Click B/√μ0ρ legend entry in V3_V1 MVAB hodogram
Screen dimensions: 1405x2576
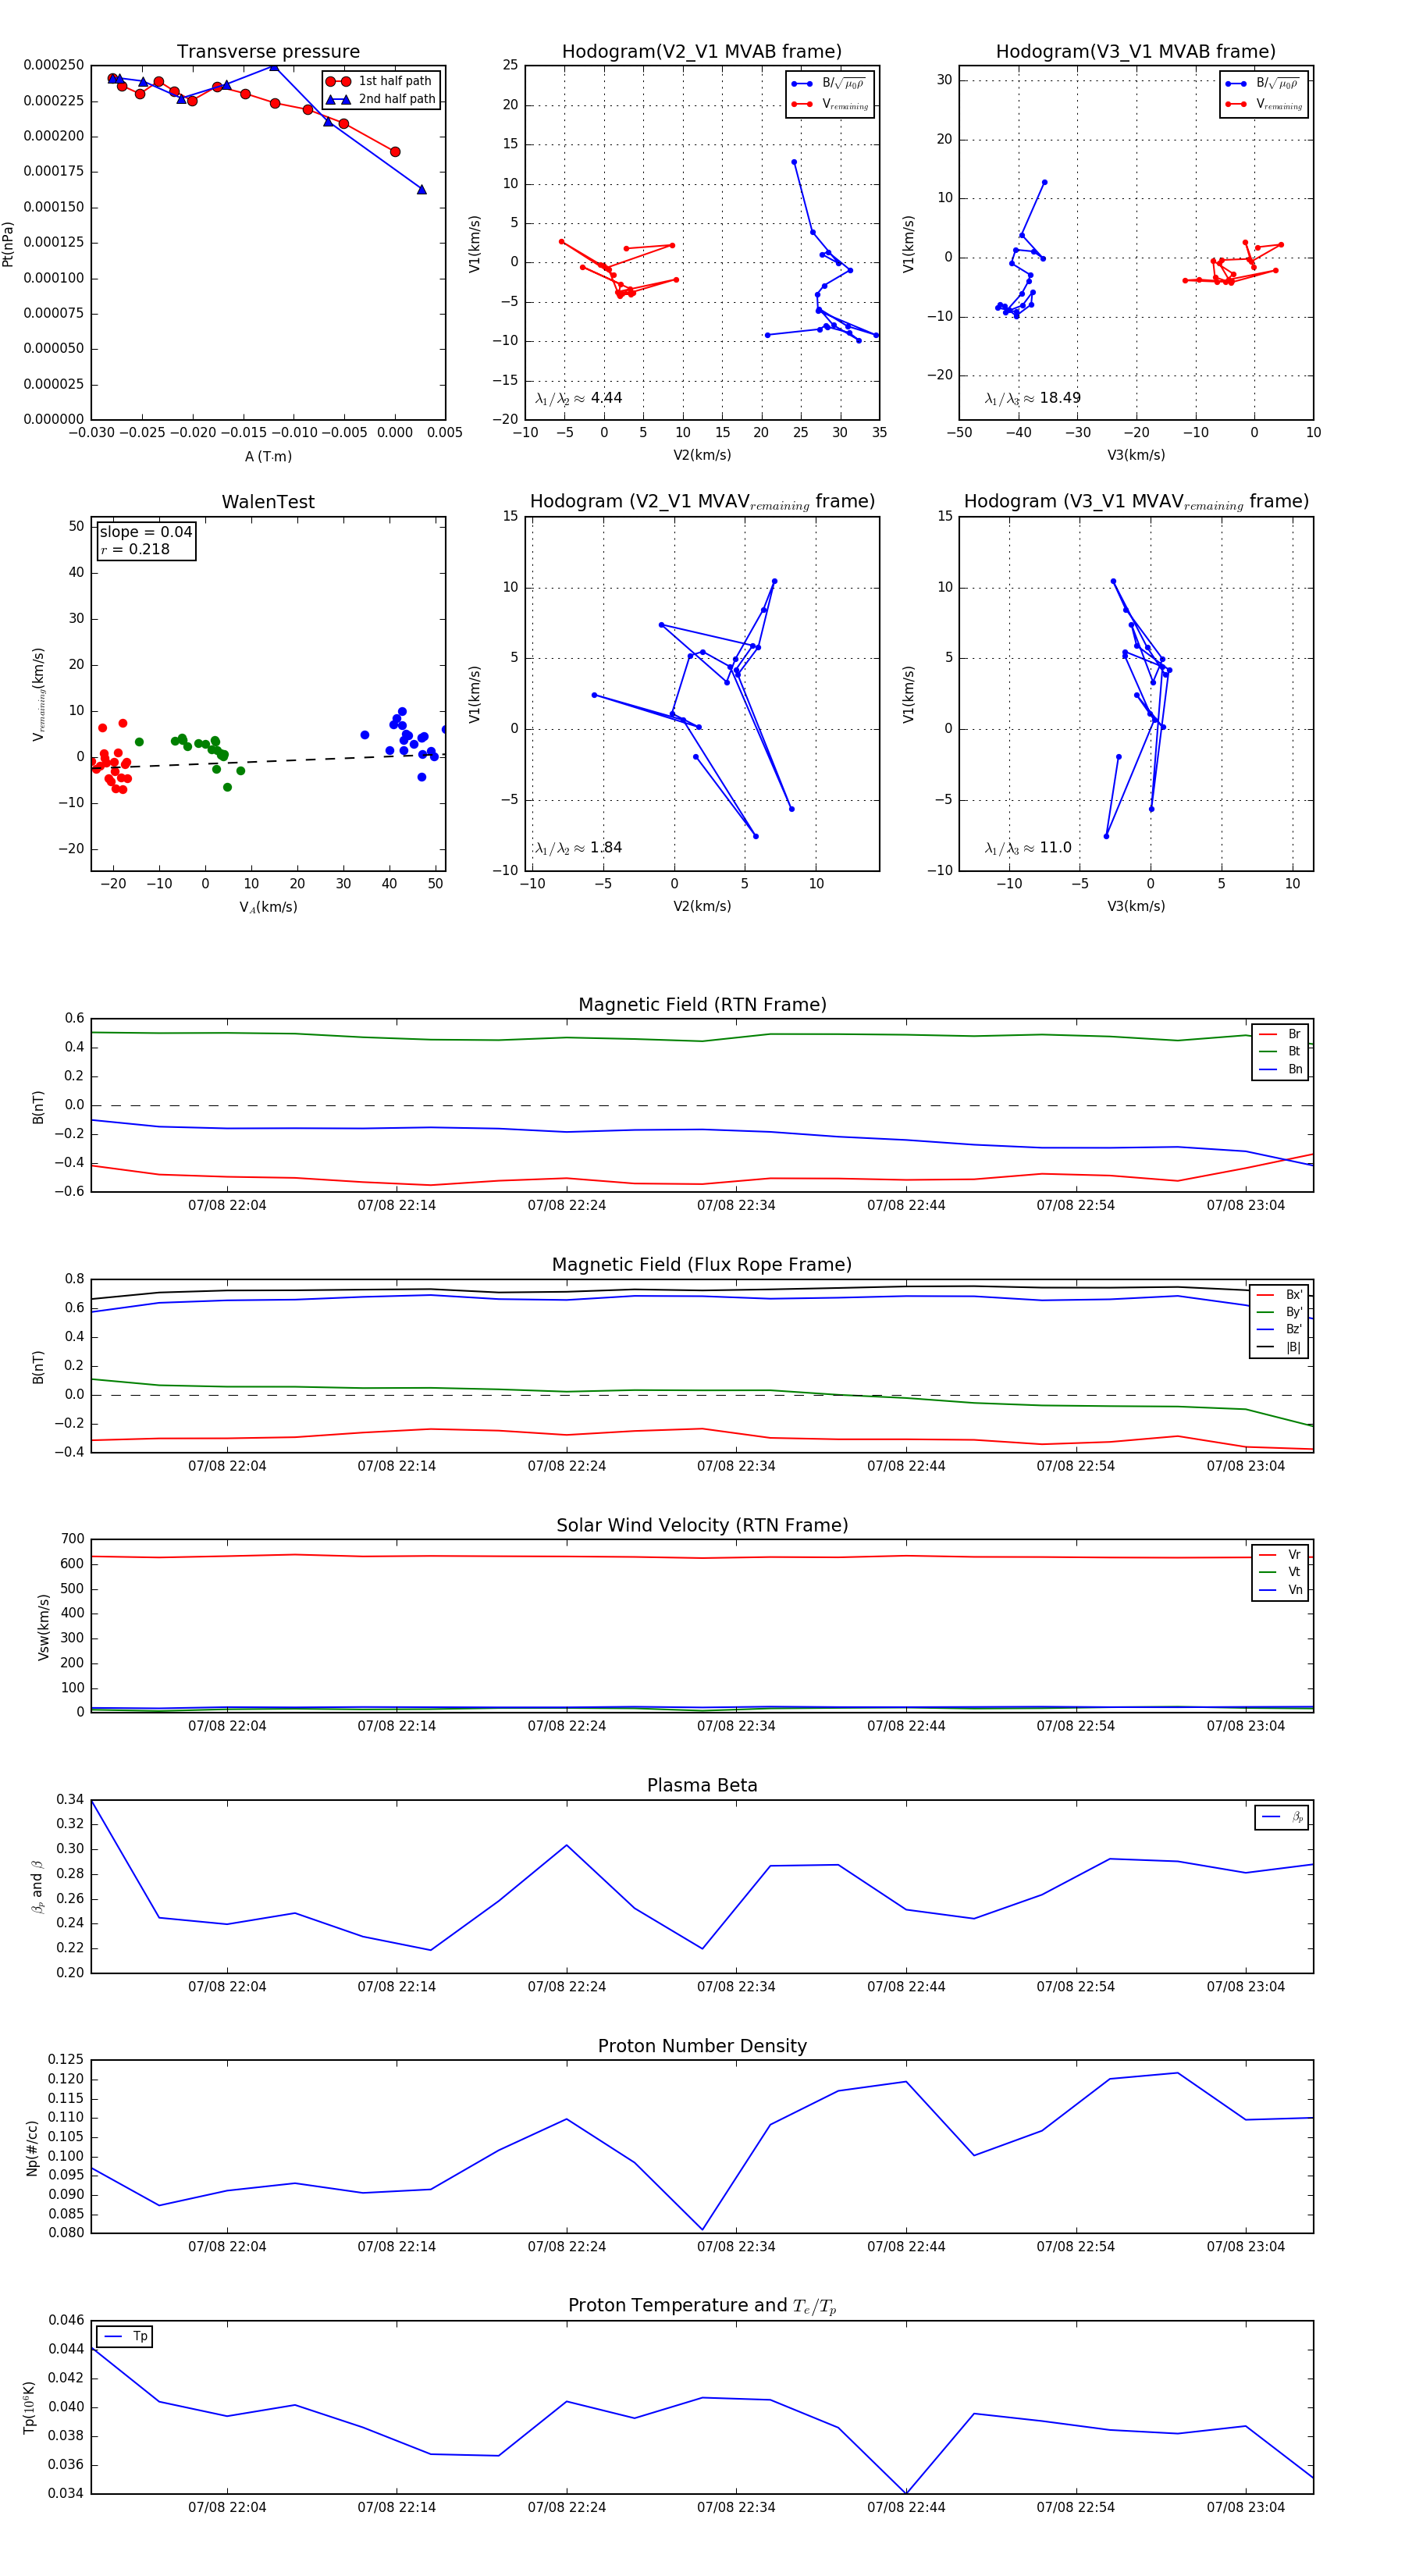click(1264, 83)
